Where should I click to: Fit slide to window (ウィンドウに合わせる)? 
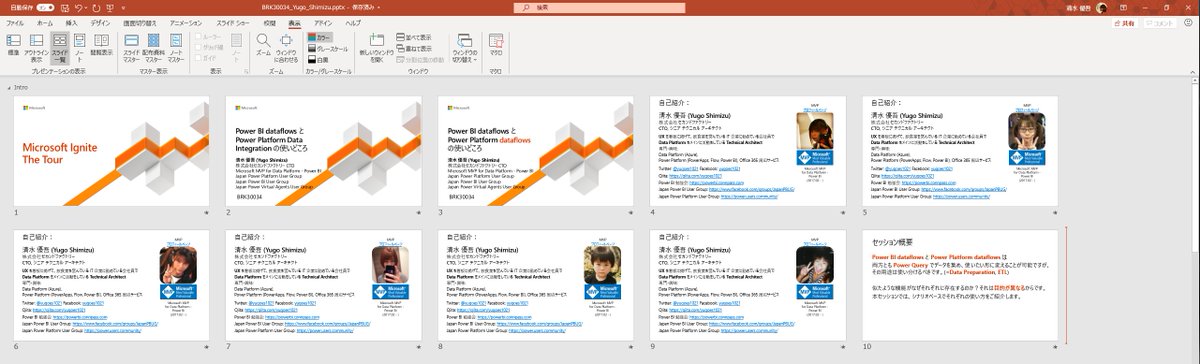[x=286, y=47]
